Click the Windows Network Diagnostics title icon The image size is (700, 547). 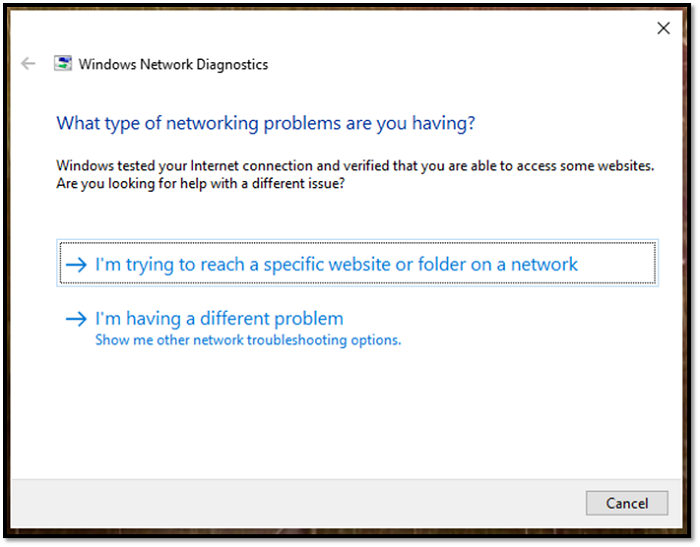pyautogui.click(x=62, y=64)
